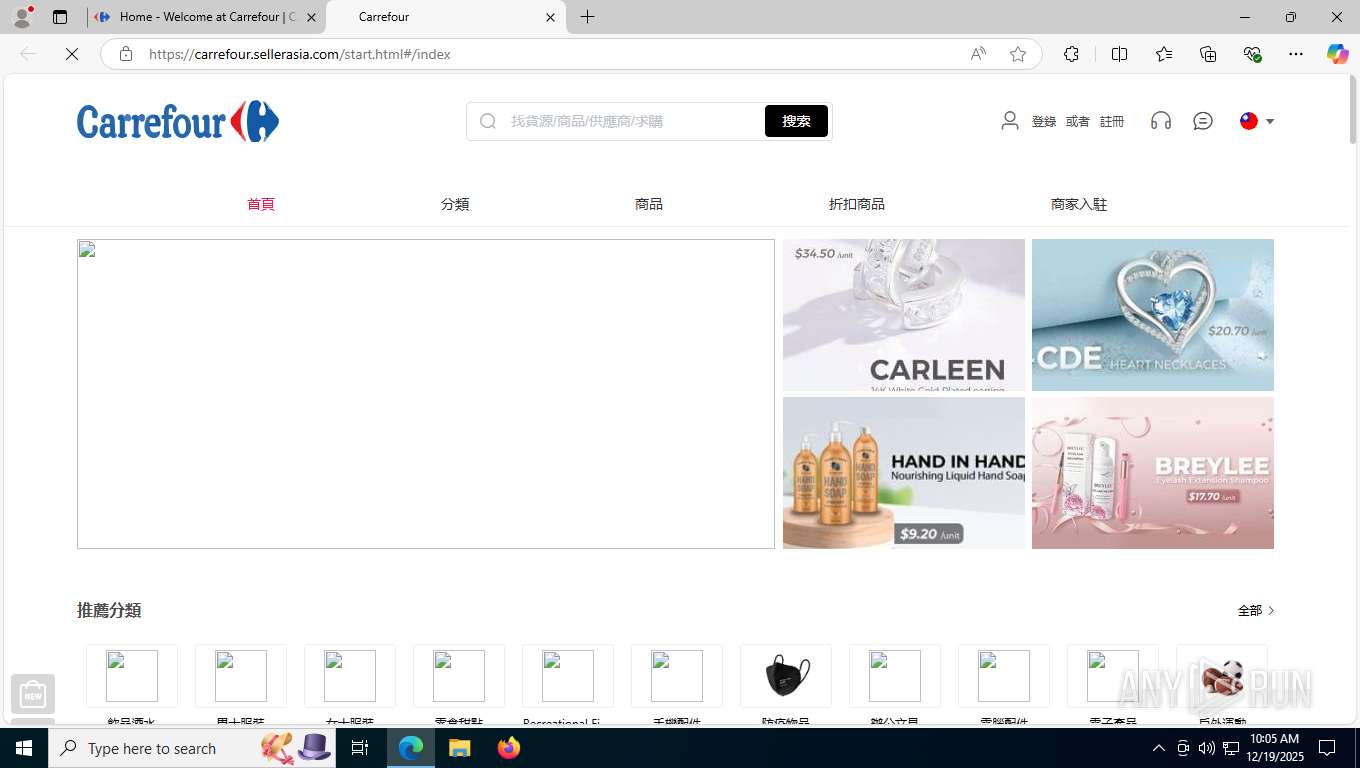The width and height of the screenshot is (1360, 768).
Task: Select the 首頁 home menu item
Action: coord(261,204)
